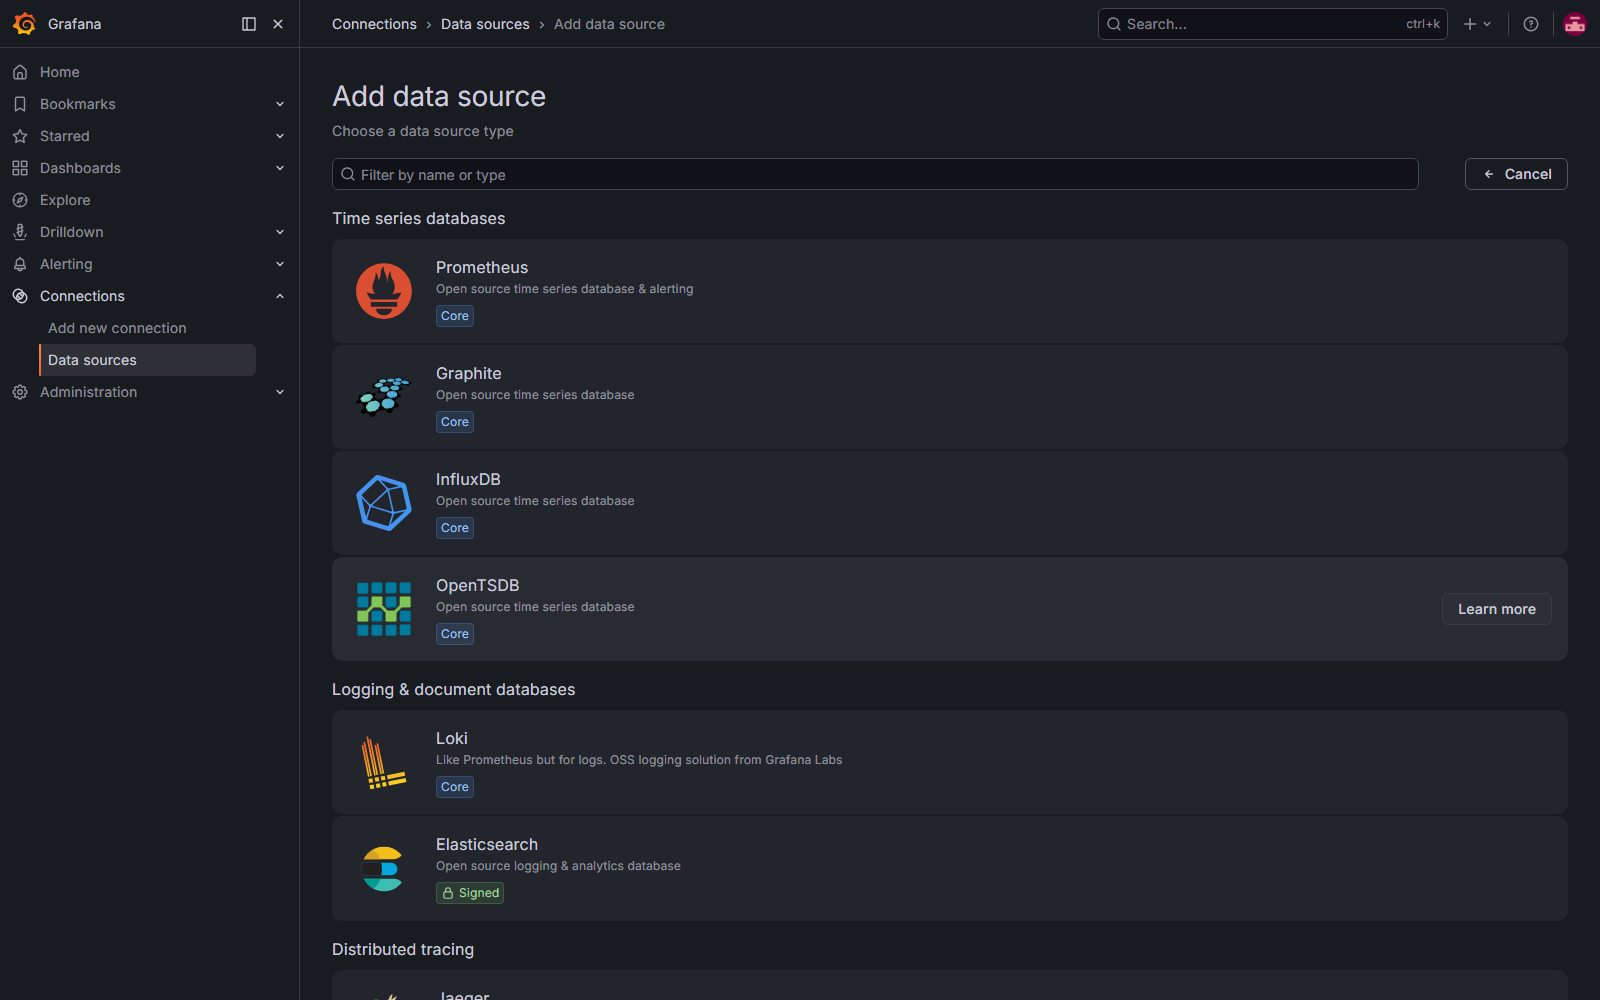1600x1000 pixels.
Task: Click the OpenTSDB logo icon
Action: (x=384, y=609)
